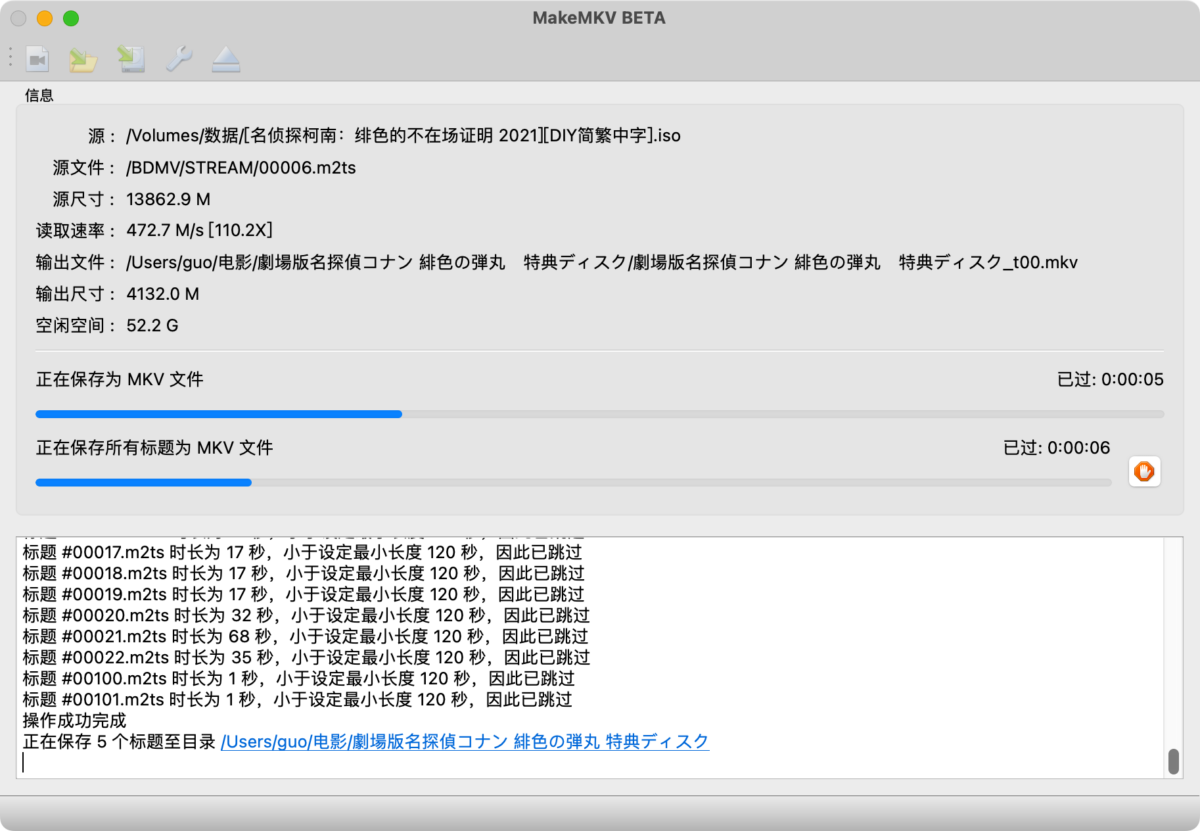Open Preferences via the wrench icon
The image size is (1200, 831).
[179, 60]
